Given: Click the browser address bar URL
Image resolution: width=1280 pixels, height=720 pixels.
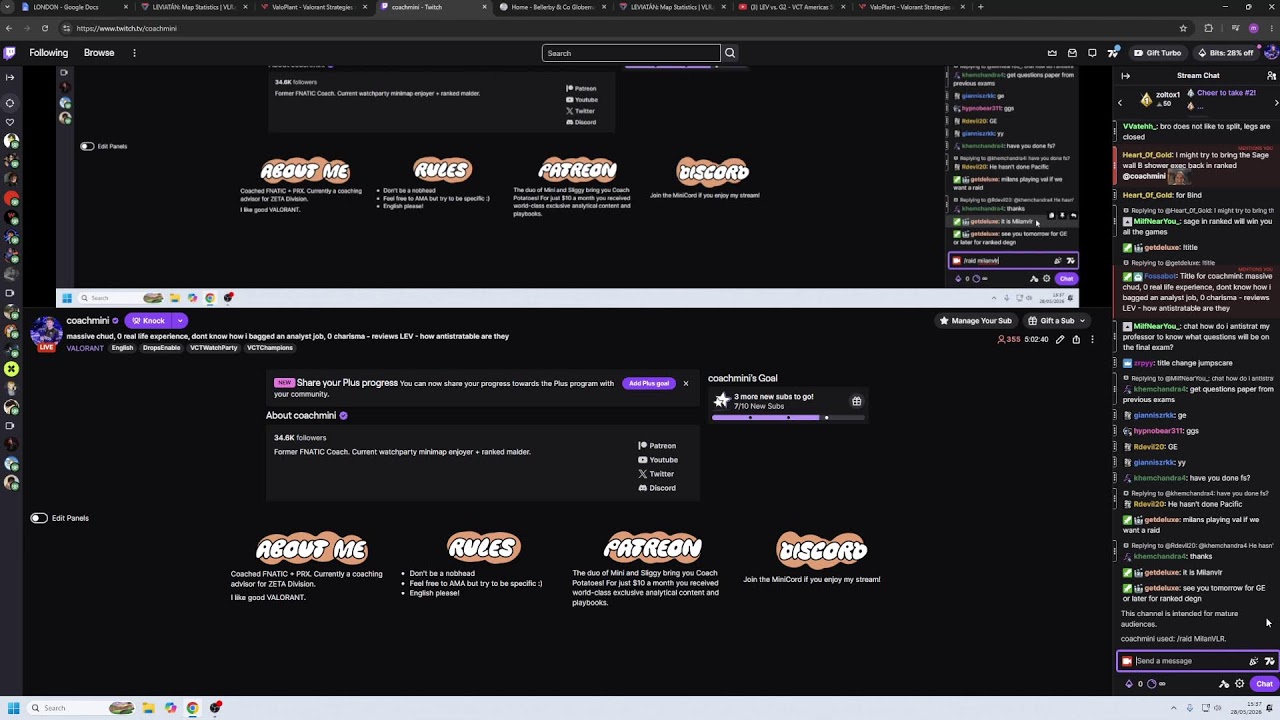Looking at the screenshot, I should [126, 28].
